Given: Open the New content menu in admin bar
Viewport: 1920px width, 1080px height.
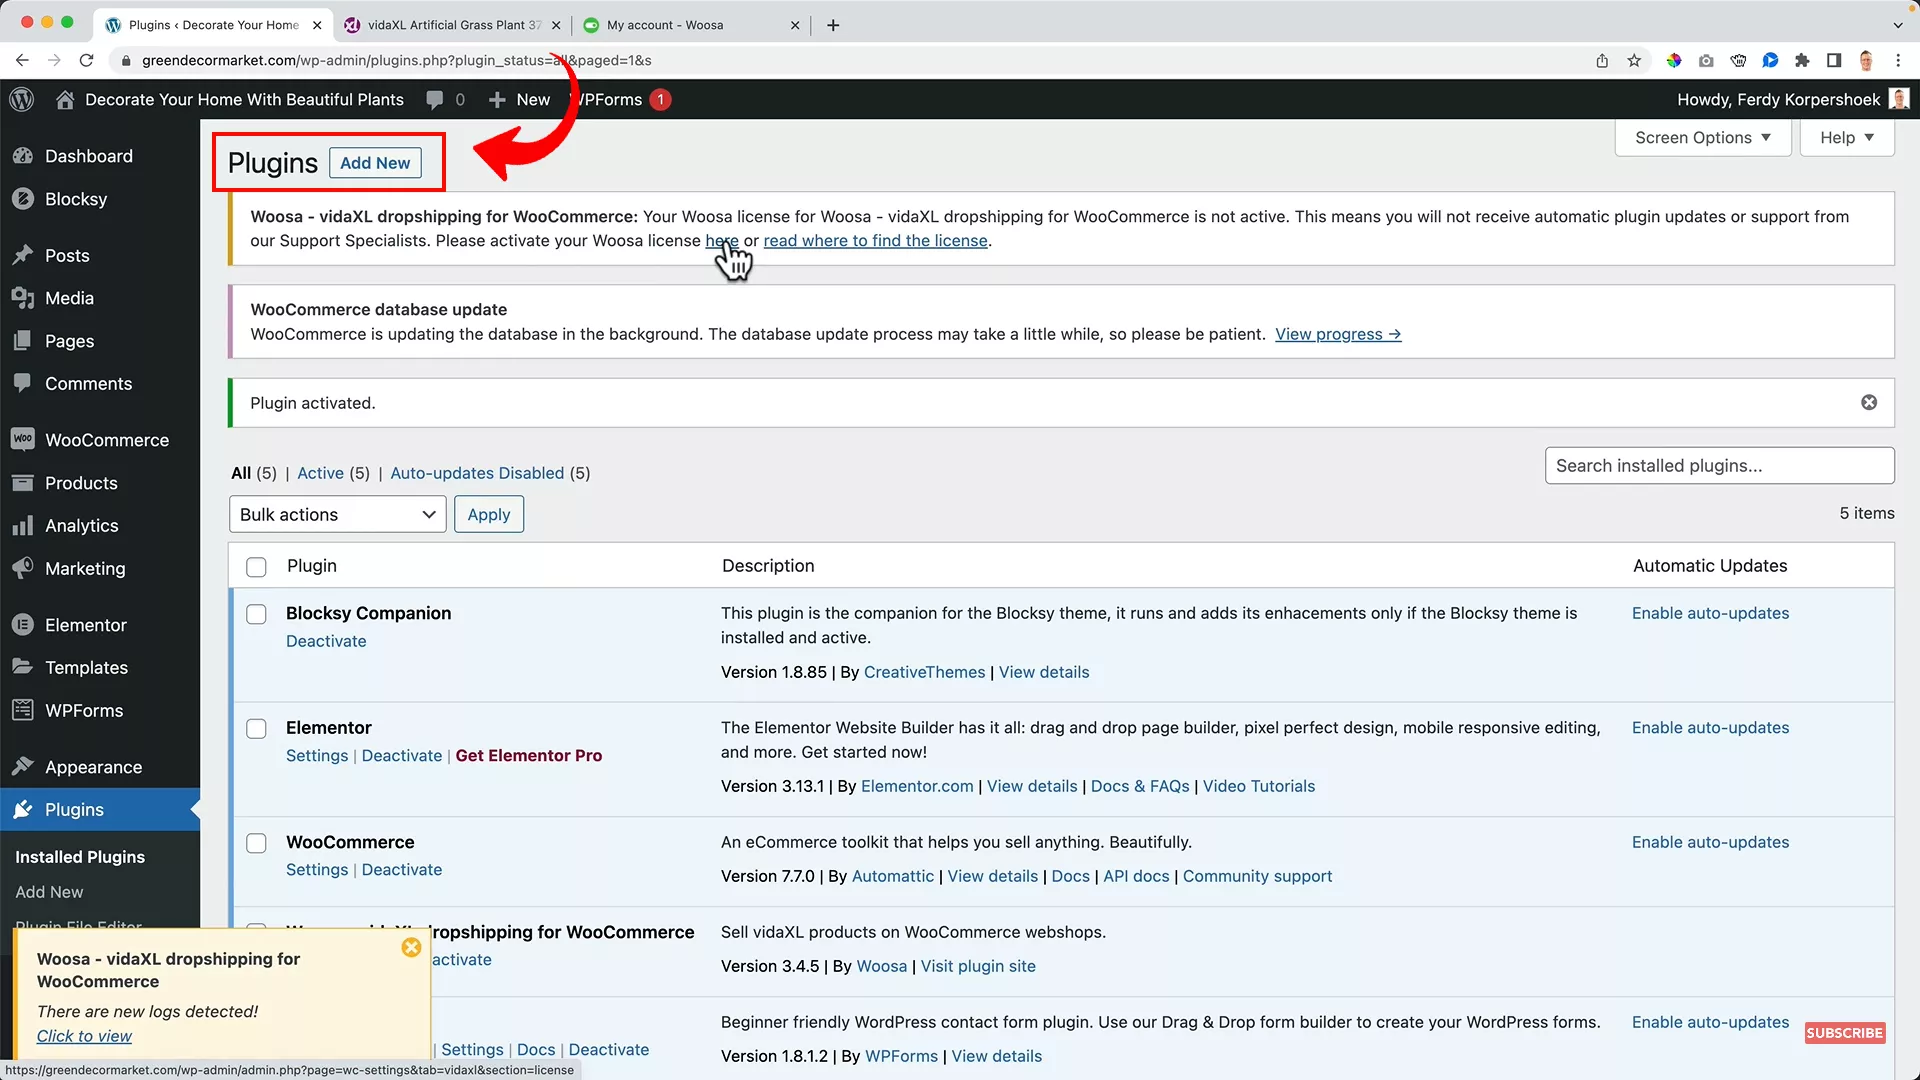Looking at the screenshot, I should [518, 99].
